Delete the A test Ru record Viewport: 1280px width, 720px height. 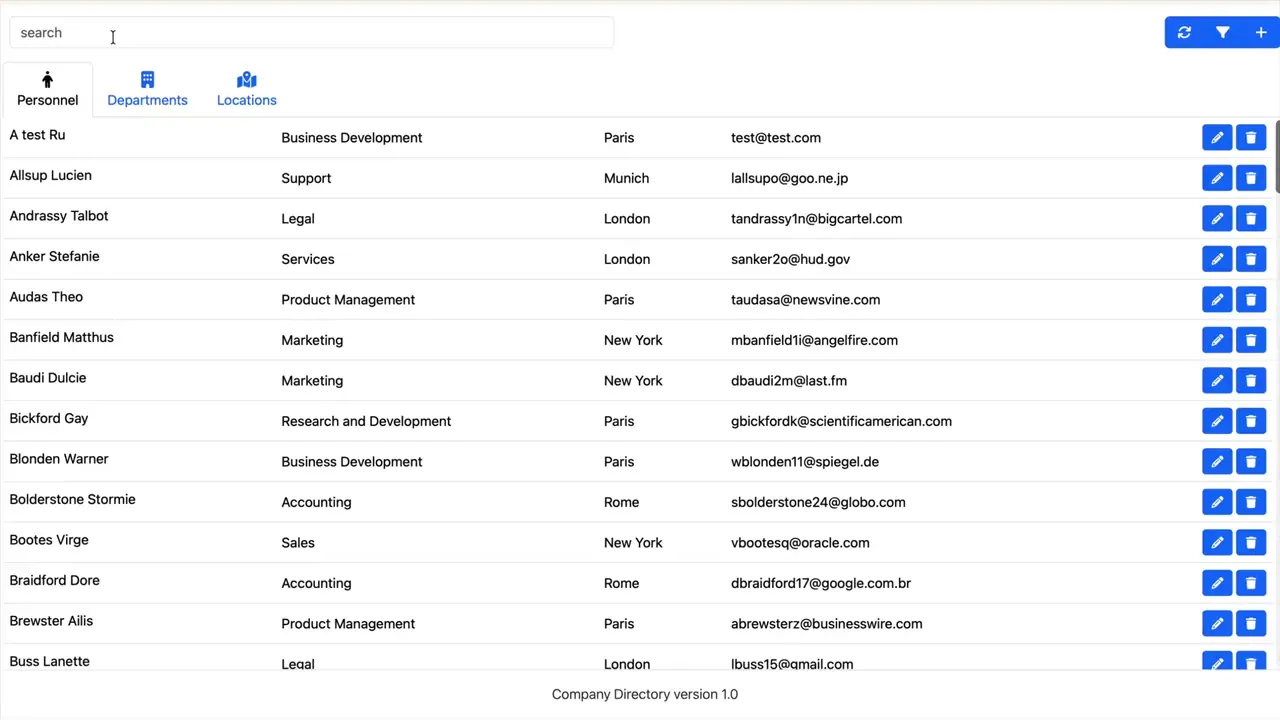(1251, 138)
